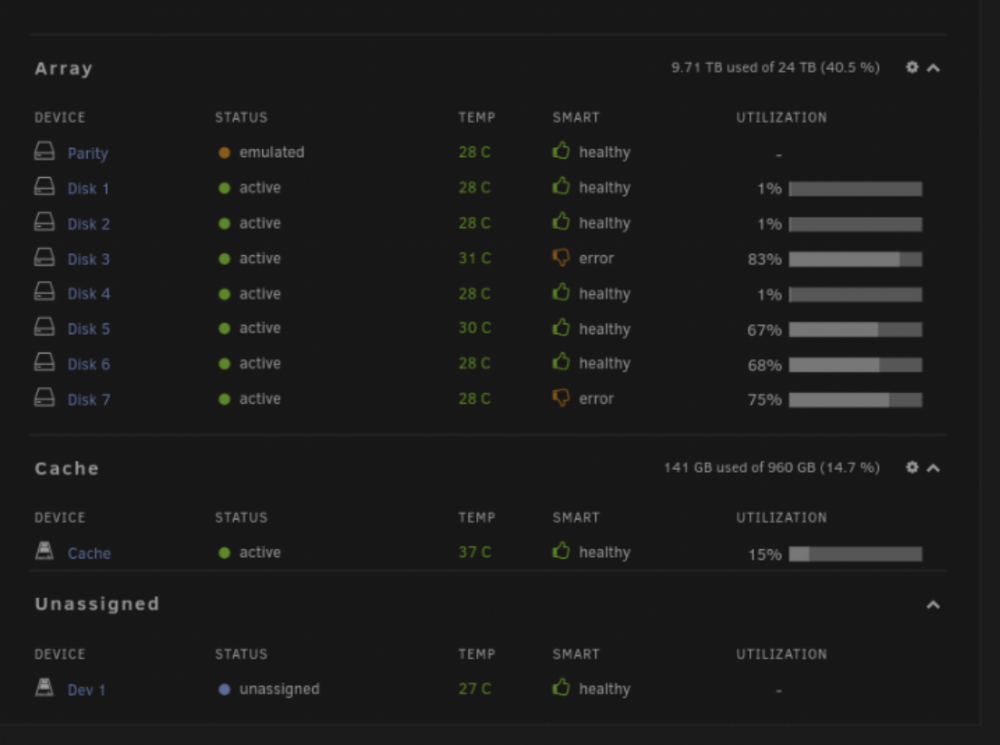The width and height of the screenshot is (1000, 745).
Task: Open the Cache device link
Action: (89, 553)
